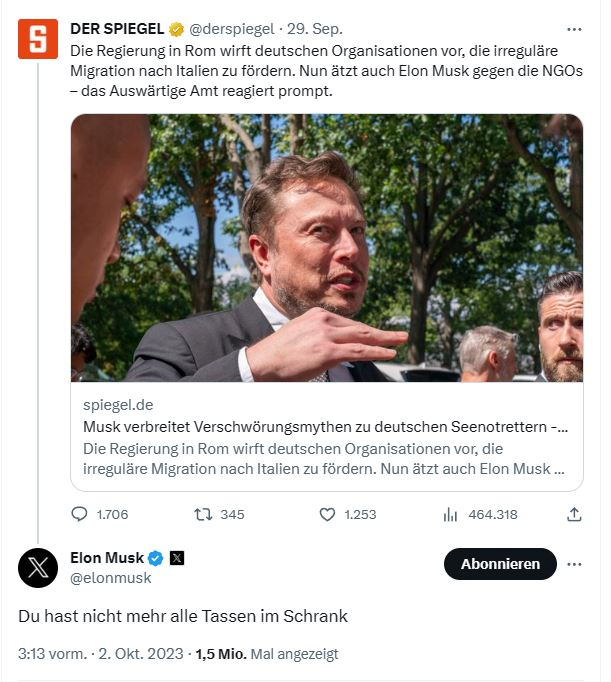Open the view statistics bar chart icon

coord(450,515)
